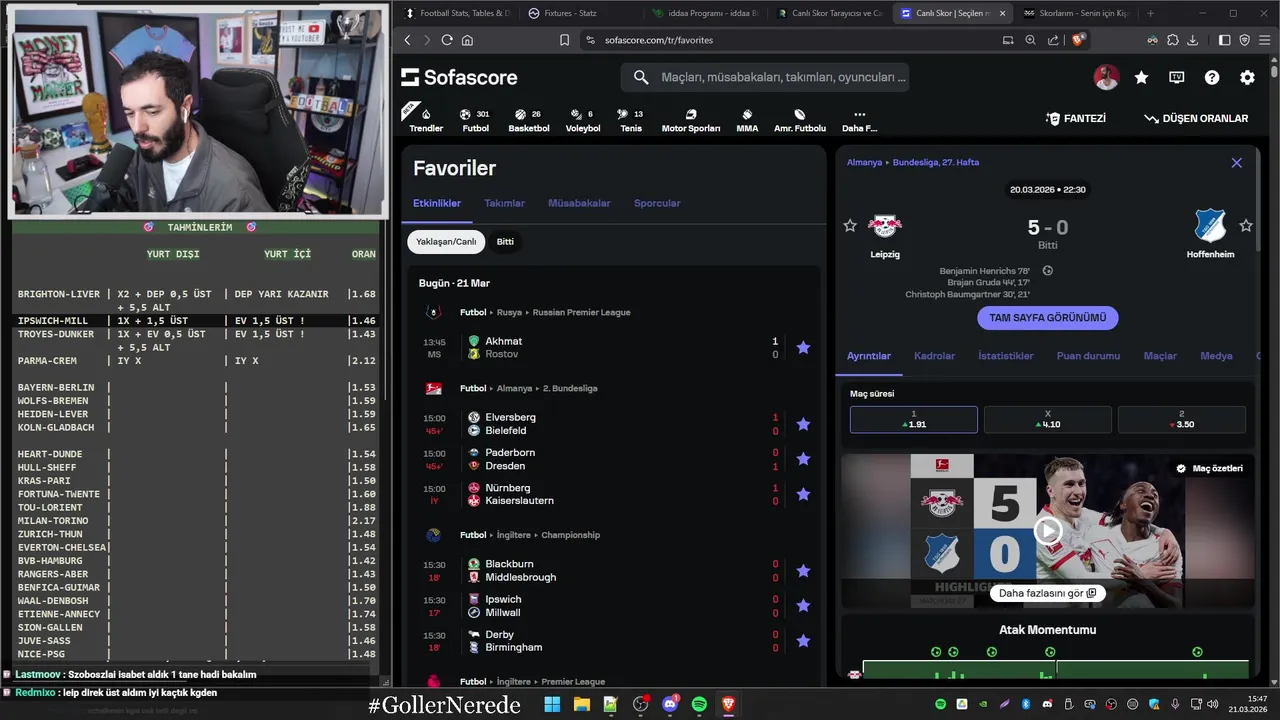Open Discord from the taskbar
1280x720 pixels.
[x=670, y=705]
